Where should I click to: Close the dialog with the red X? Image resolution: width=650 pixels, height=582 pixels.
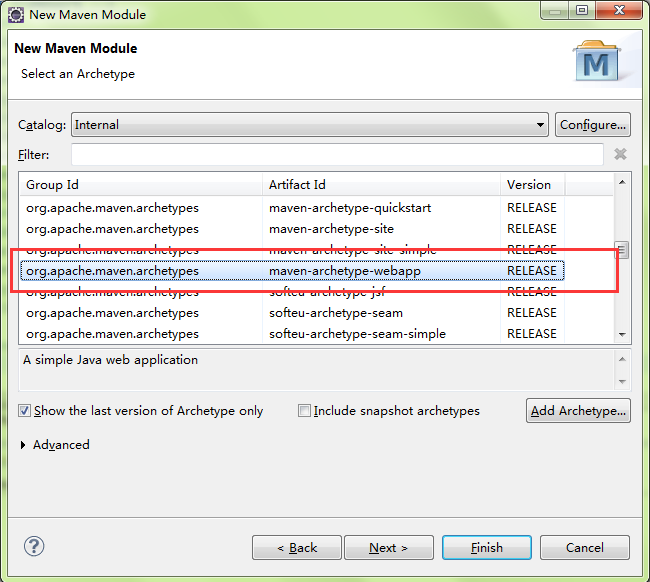619,11
